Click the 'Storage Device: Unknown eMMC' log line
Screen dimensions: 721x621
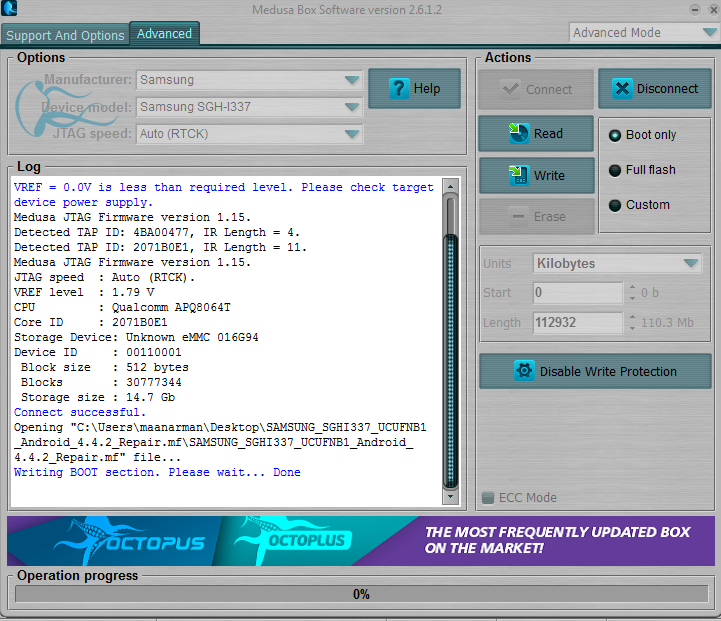pos(136,337)
